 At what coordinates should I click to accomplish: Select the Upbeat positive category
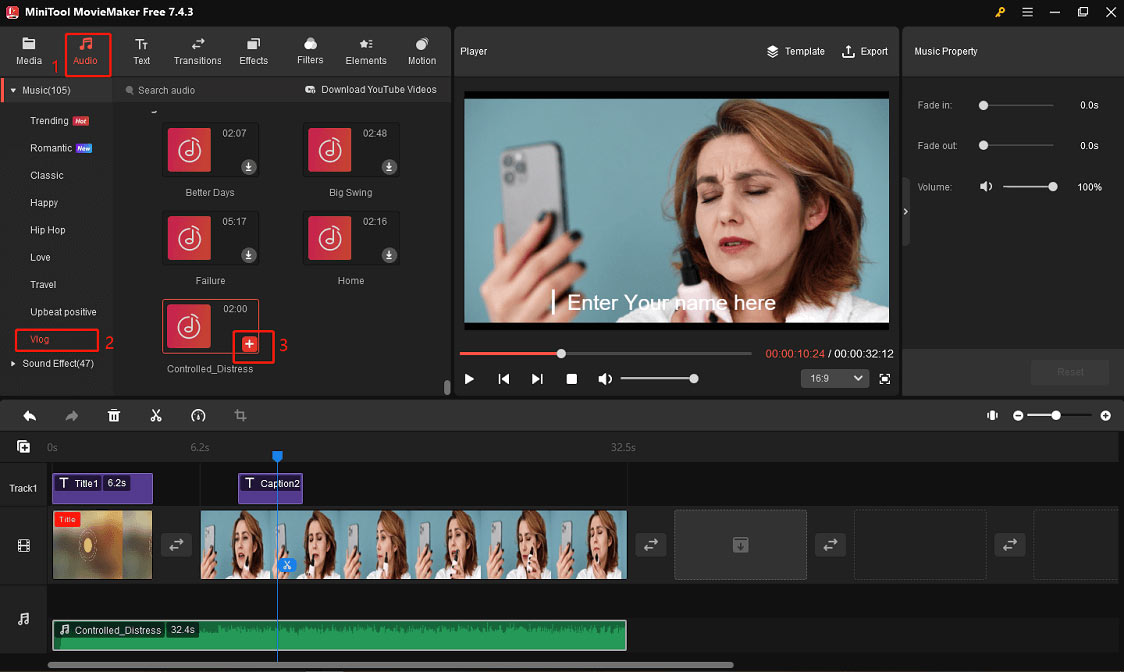pos(63,311)
